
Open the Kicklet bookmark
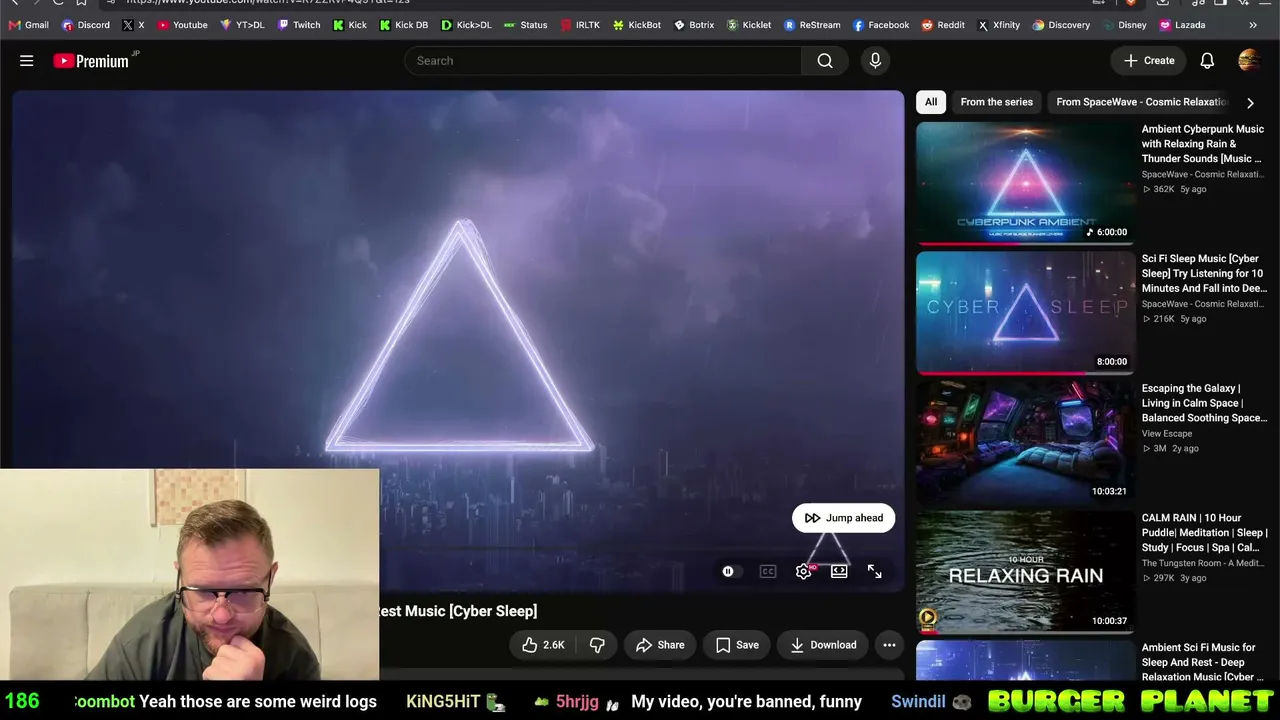[749, 25]
